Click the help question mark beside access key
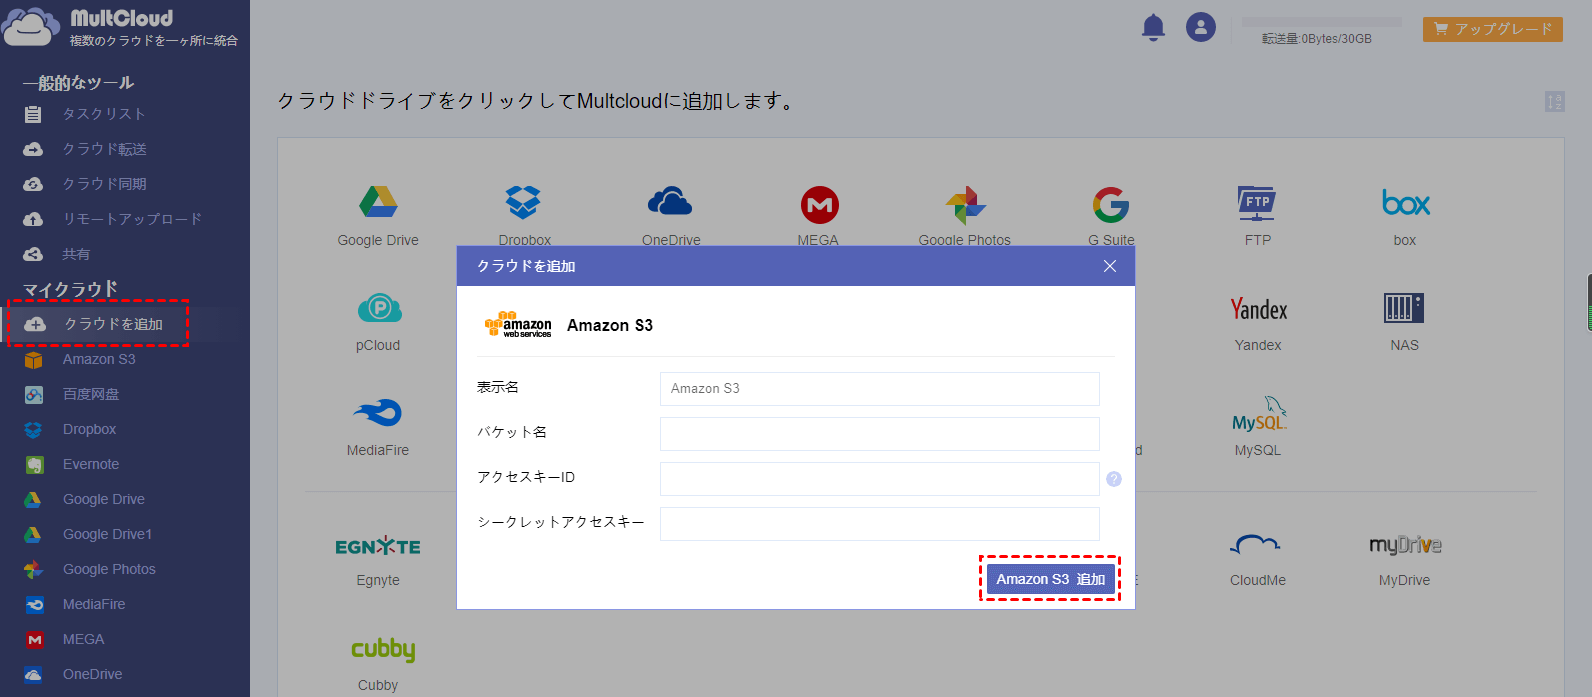The image size is (1592, 697). click(1114, 479)
